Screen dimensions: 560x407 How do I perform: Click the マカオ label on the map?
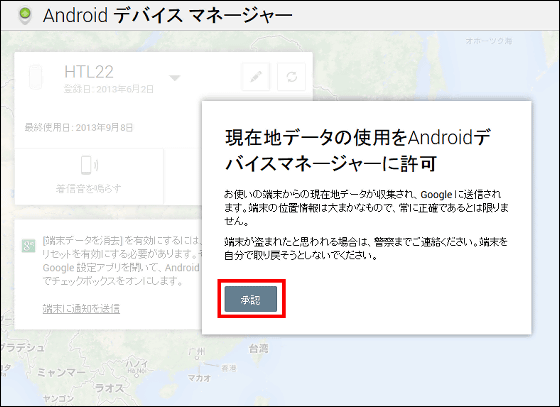coord(200,378)
